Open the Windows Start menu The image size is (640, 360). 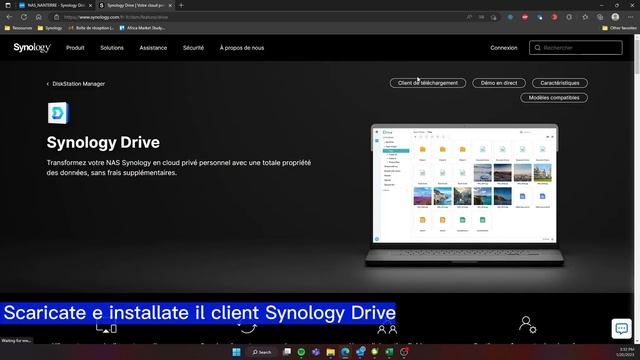(x=236, y=352)
